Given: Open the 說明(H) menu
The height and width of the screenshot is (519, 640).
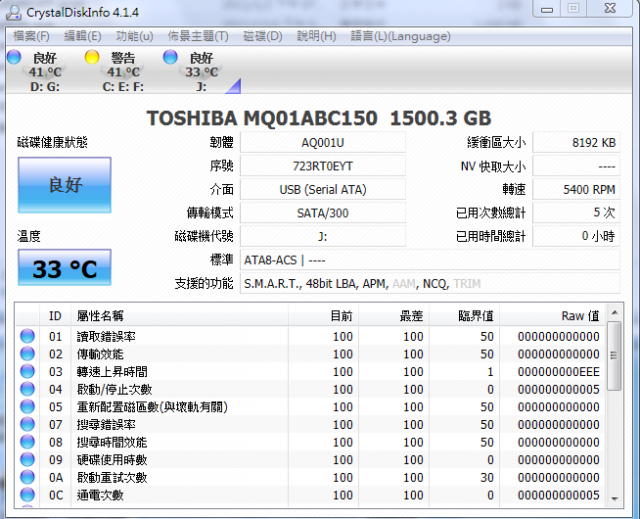Looking at the screenshot, I should click(x=316, y=36).
